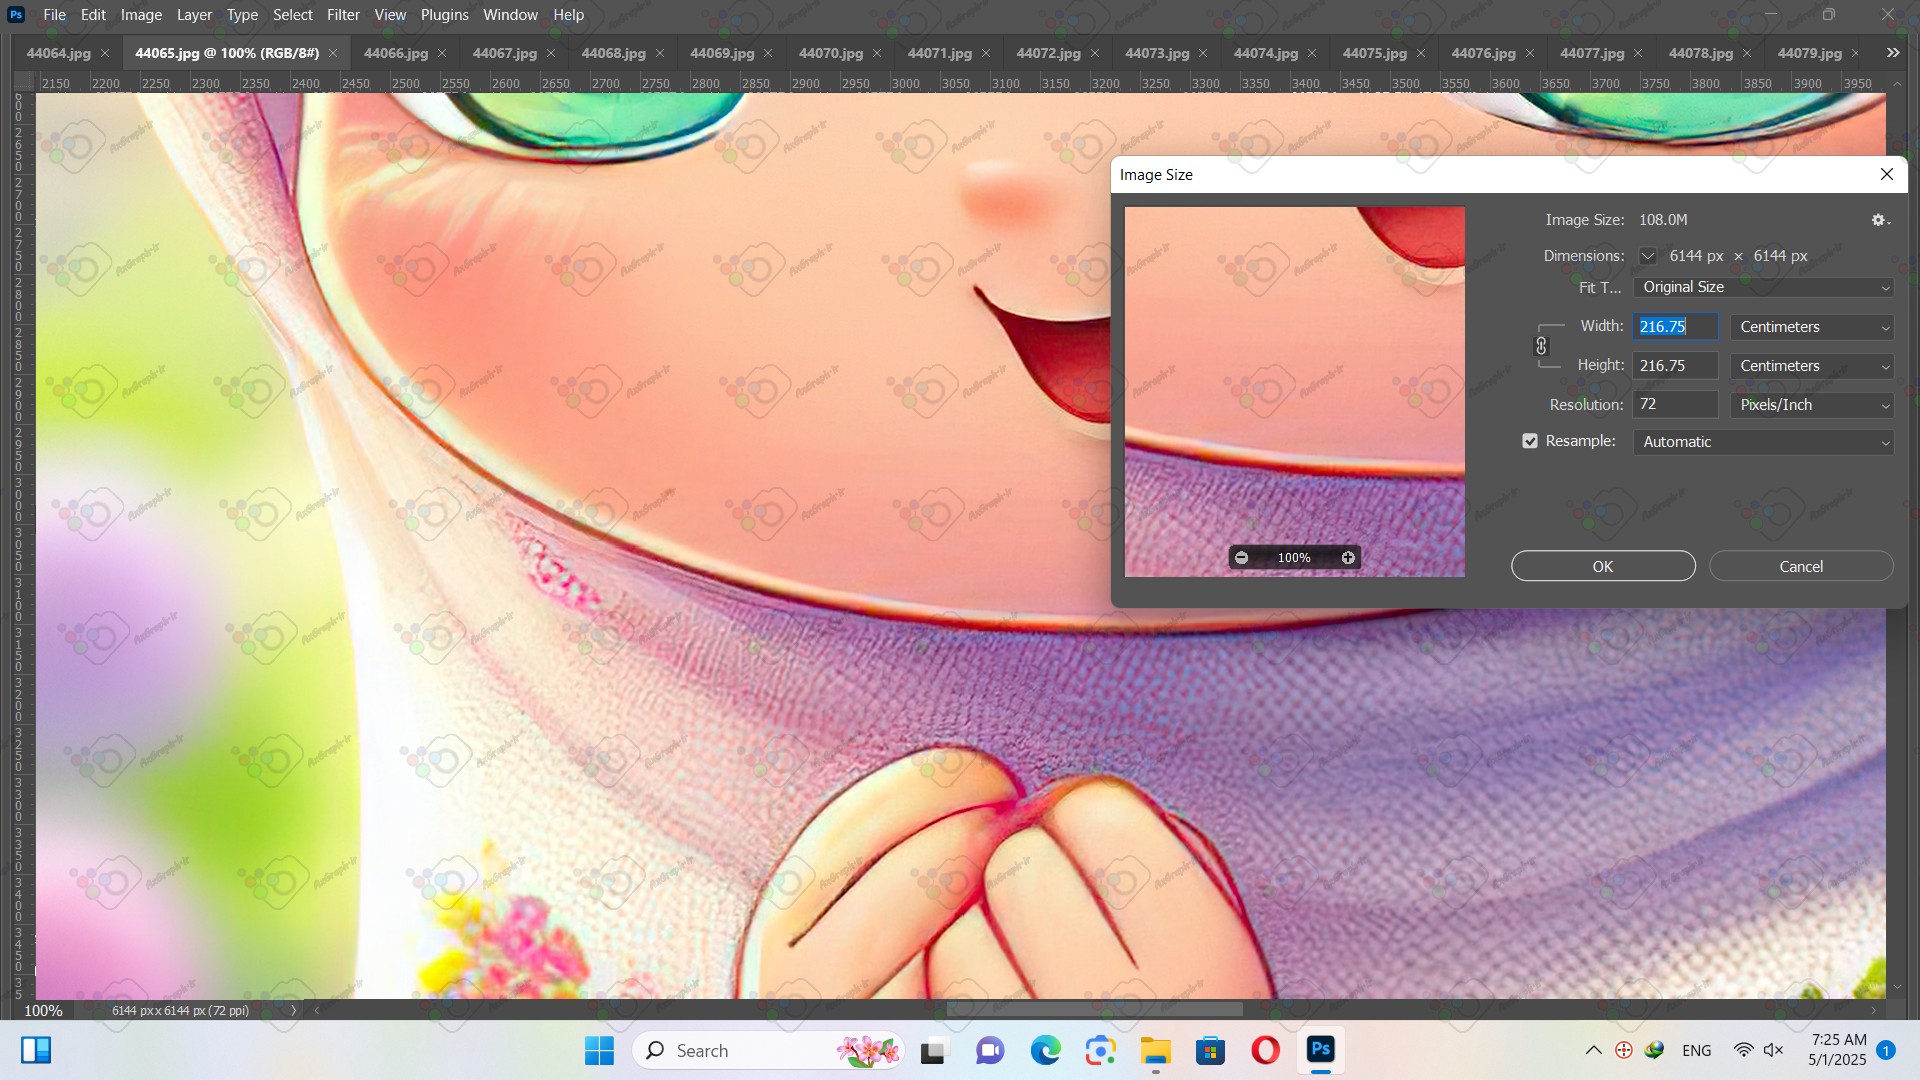Open status bar info arrow menu
Image resolution: width=1920 pixels, height=1080 pixels.
pyautogui.click(x=293, y=1010)
